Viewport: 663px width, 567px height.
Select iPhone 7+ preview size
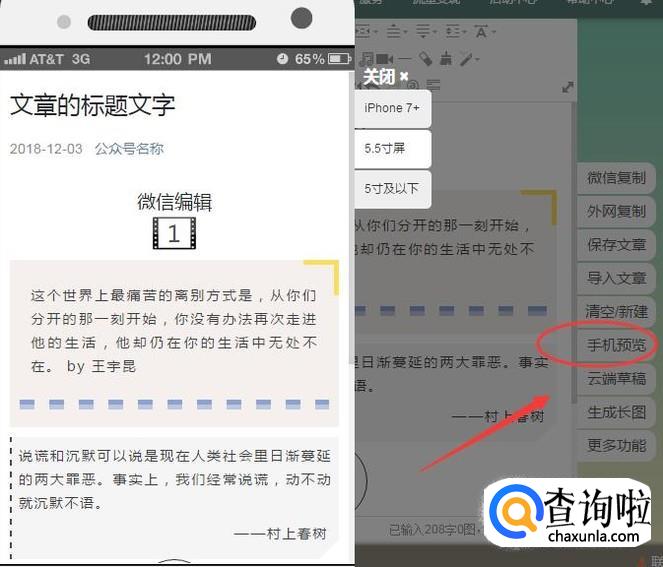point(392,108)
